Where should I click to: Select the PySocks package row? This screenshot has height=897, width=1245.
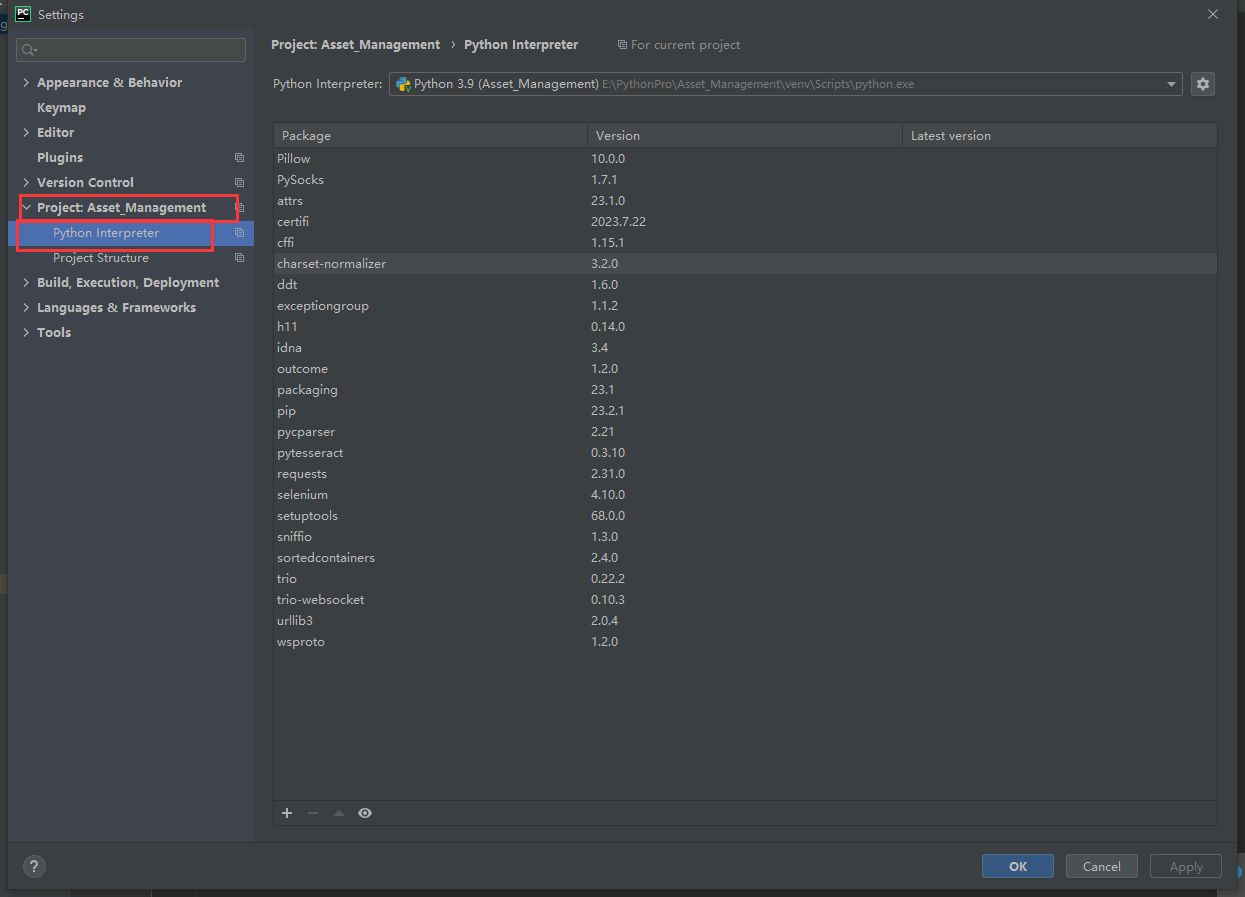745,180
